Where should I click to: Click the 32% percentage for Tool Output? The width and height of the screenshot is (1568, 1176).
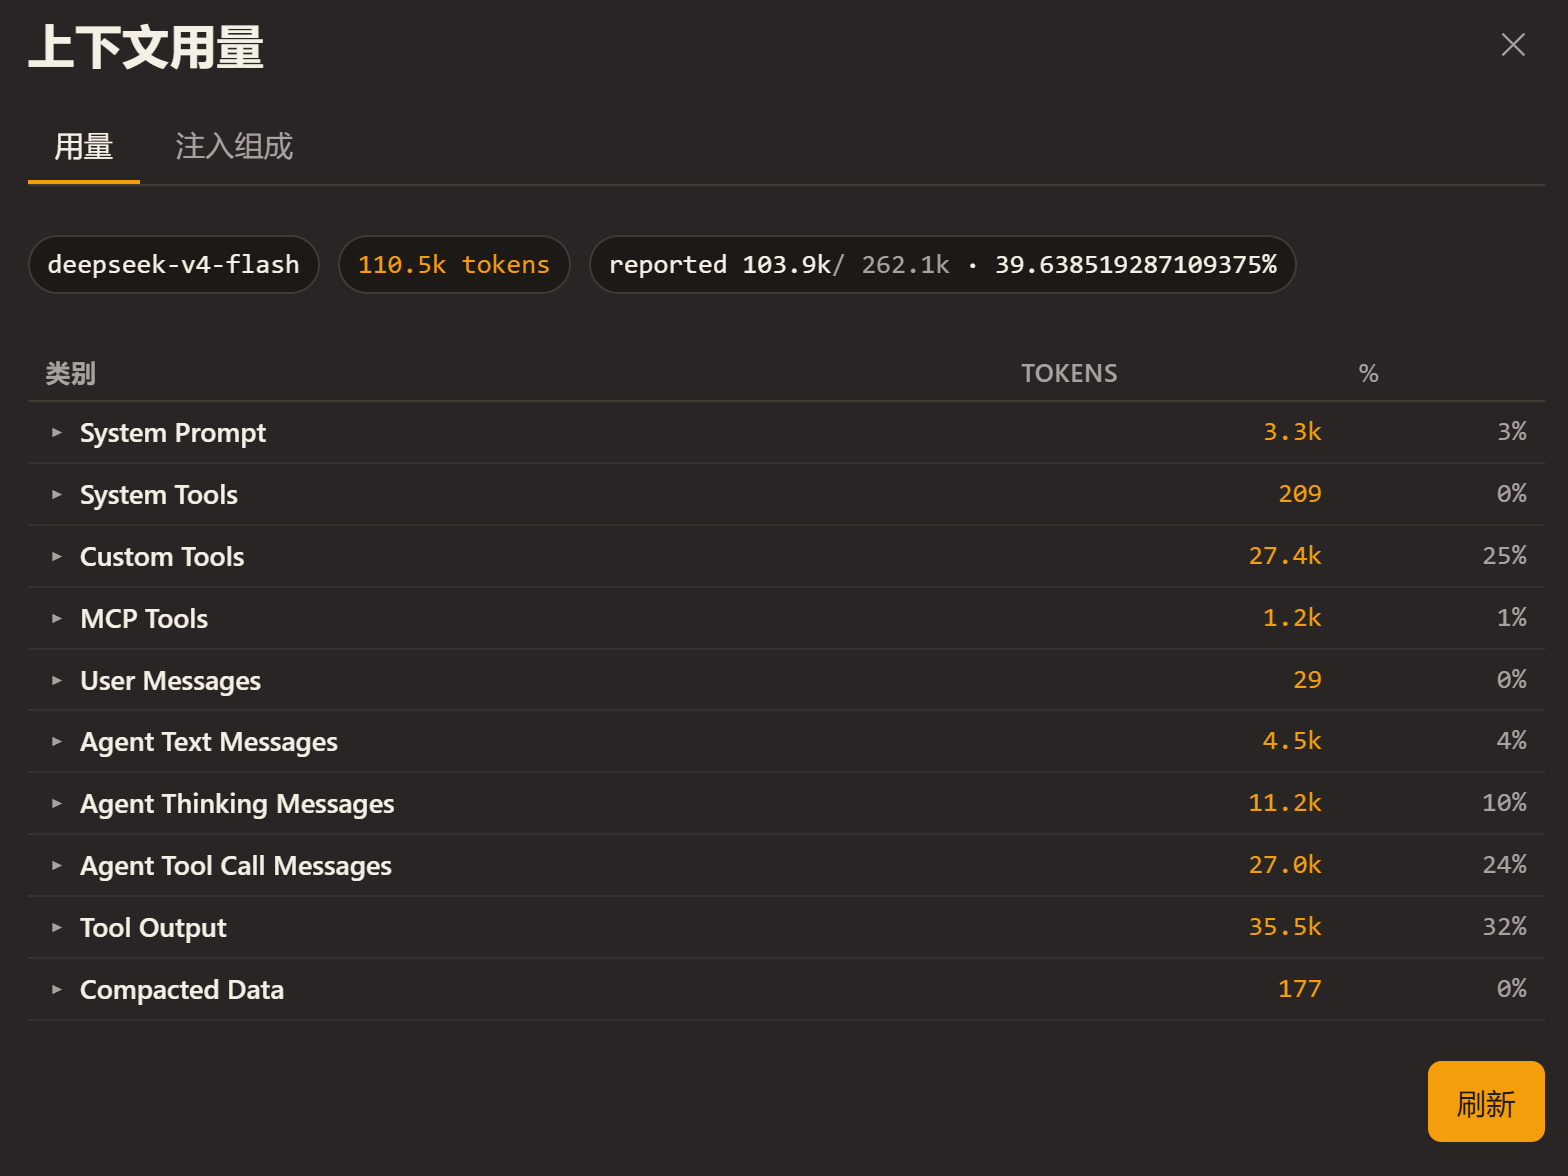click(x=1505, y=927)
